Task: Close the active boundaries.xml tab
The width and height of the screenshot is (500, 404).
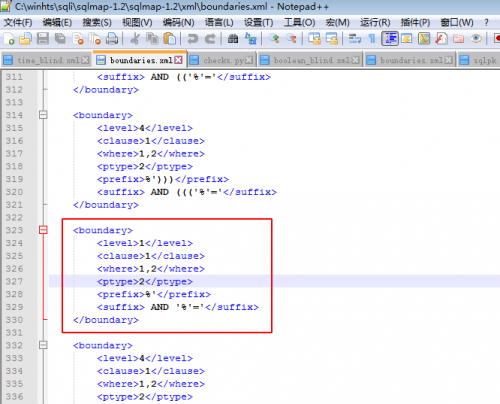Action: (x=179, y=60)
